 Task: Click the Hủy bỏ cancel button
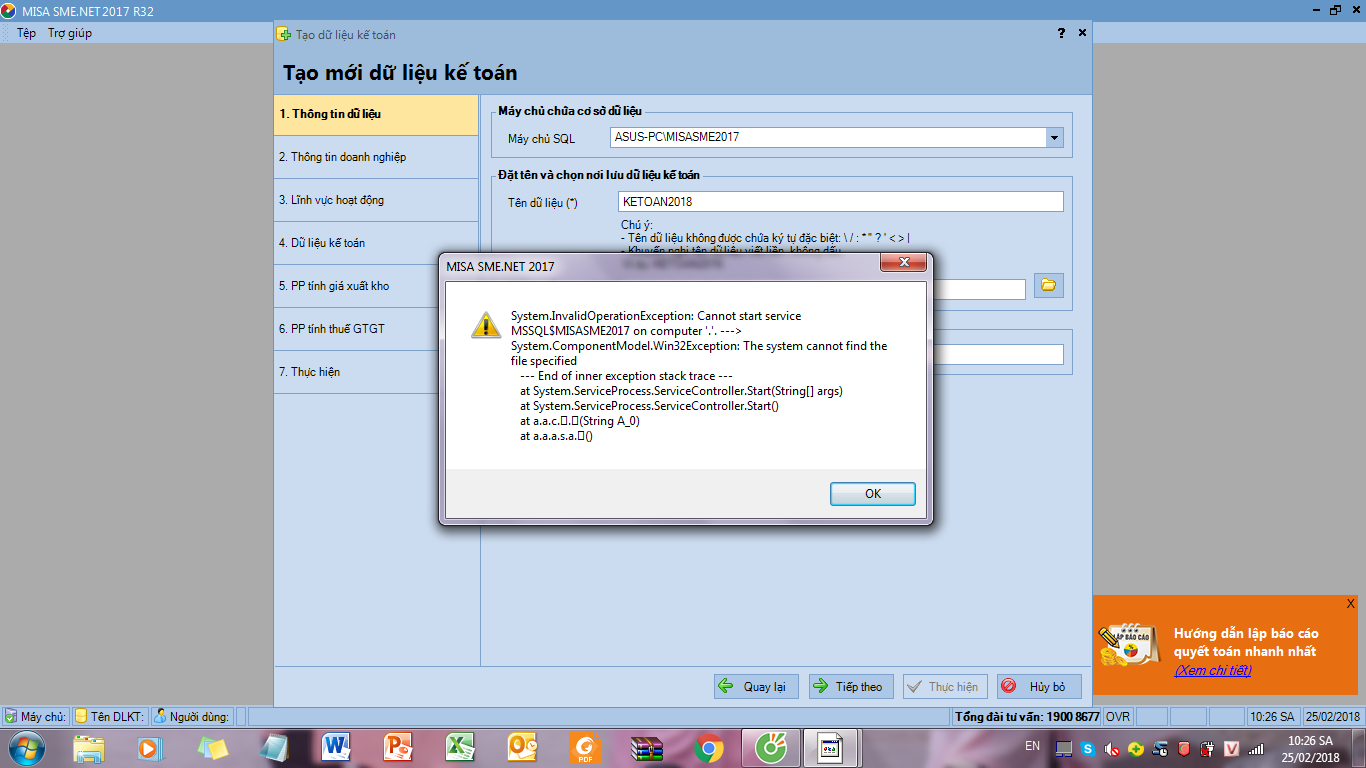[x=1038, y=687]
